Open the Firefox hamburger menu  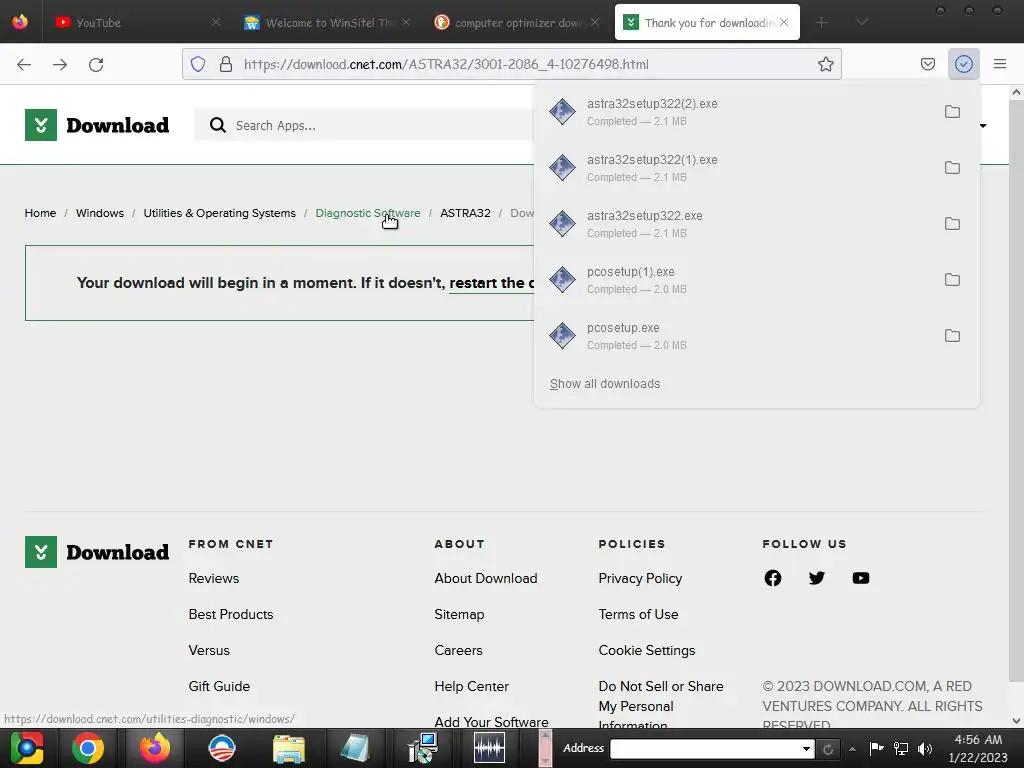999,64
